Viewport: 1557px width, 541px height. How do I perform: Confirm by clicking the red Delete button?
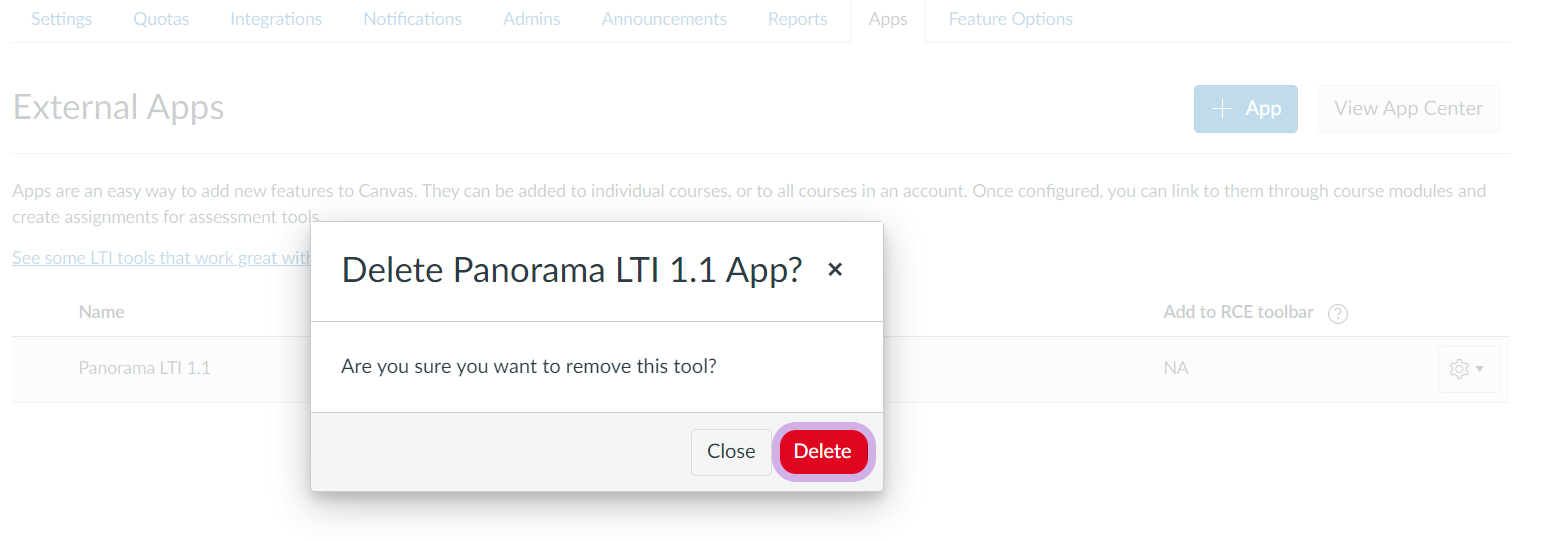[x=823, y=451]
